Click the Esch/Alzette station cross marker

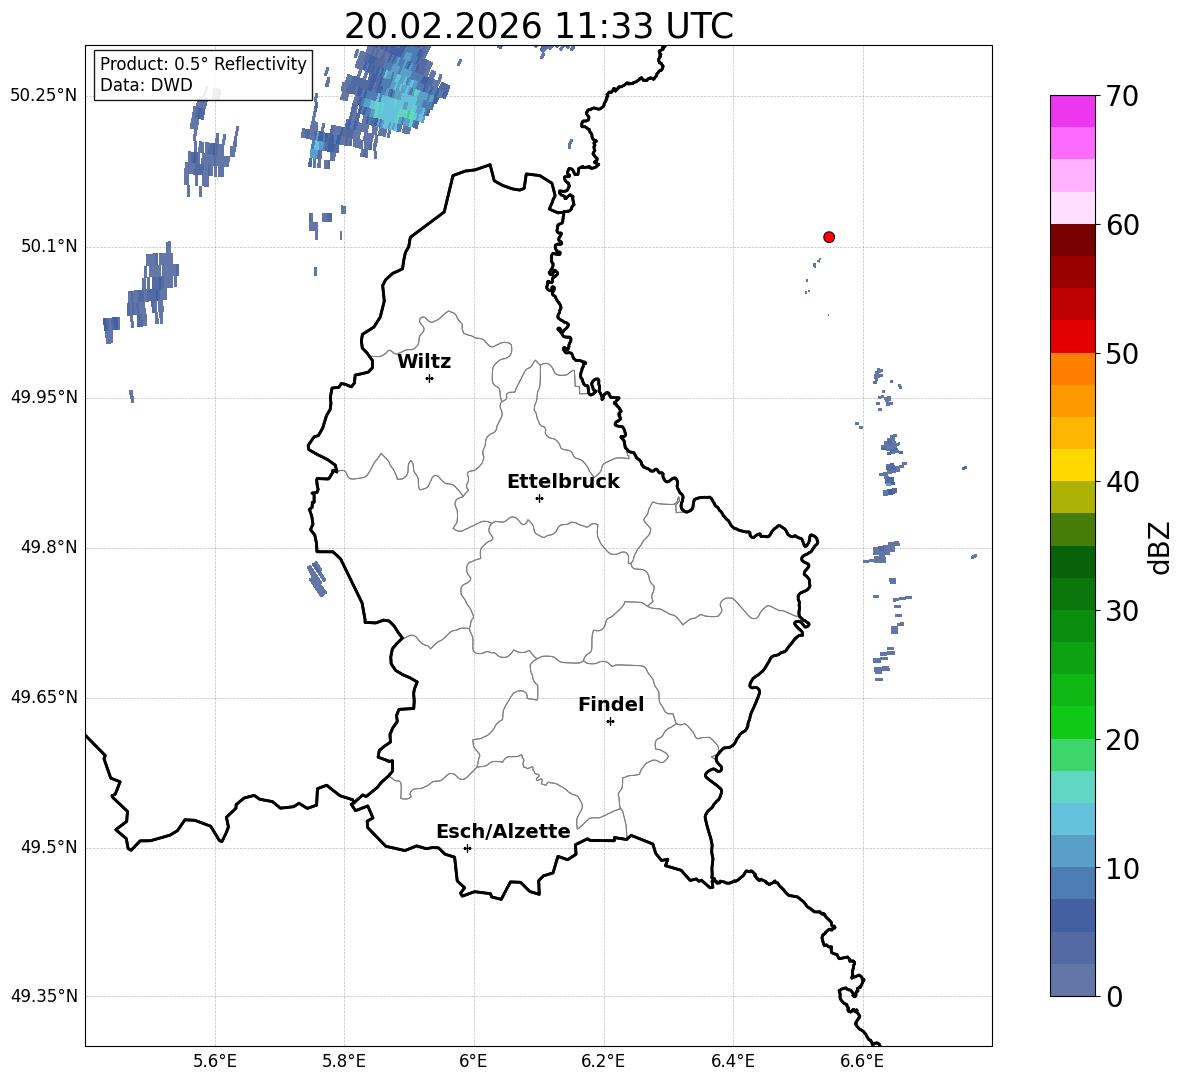tap(467, 848)
